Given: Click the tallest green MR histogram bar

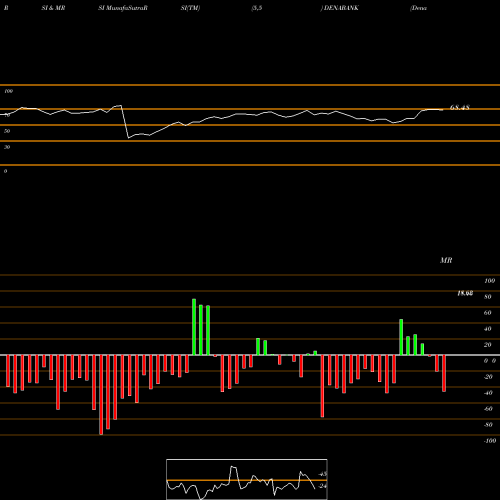Looking at the screenshot, I should click(x=194, y=327).
